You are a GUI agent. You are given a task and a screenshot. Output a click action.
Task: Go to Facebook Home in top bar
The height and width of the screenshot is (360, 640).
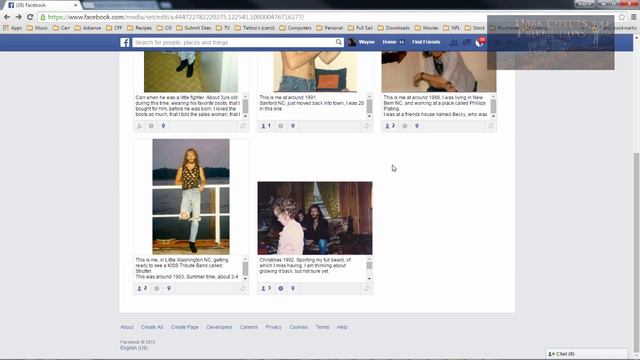[x=389, y=42]
